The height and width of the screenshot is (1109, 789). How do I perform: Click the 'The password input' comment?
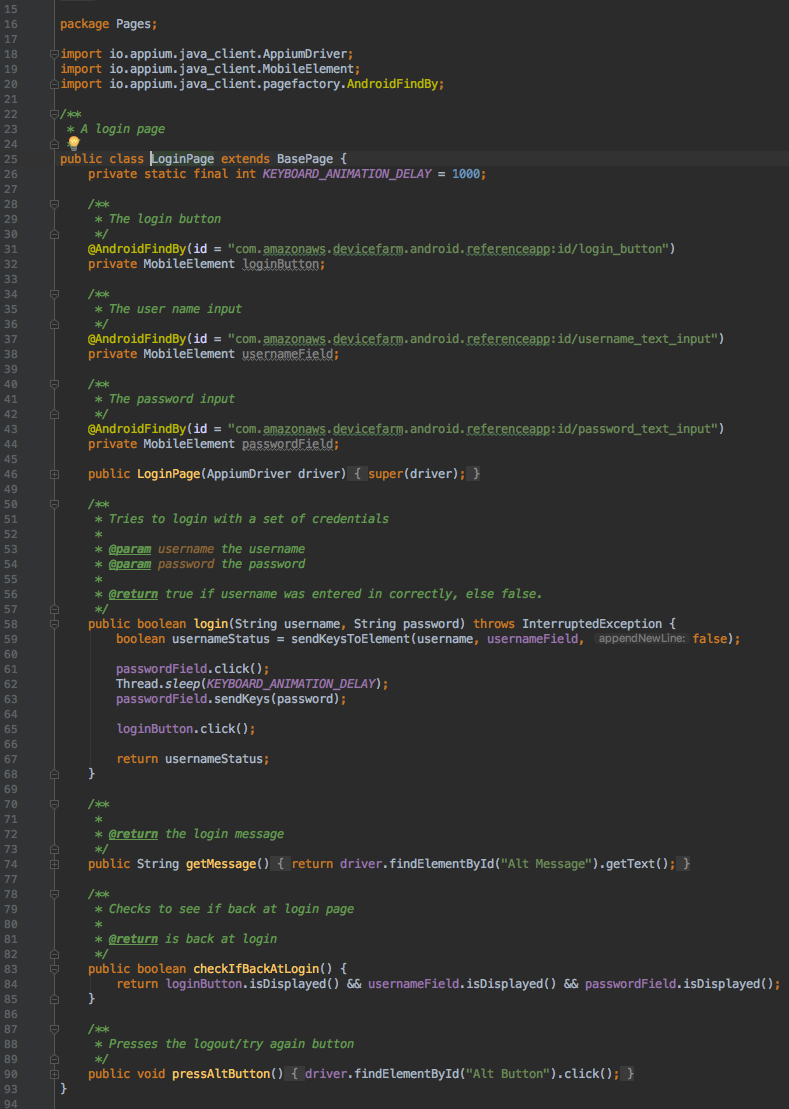(172, 399)
